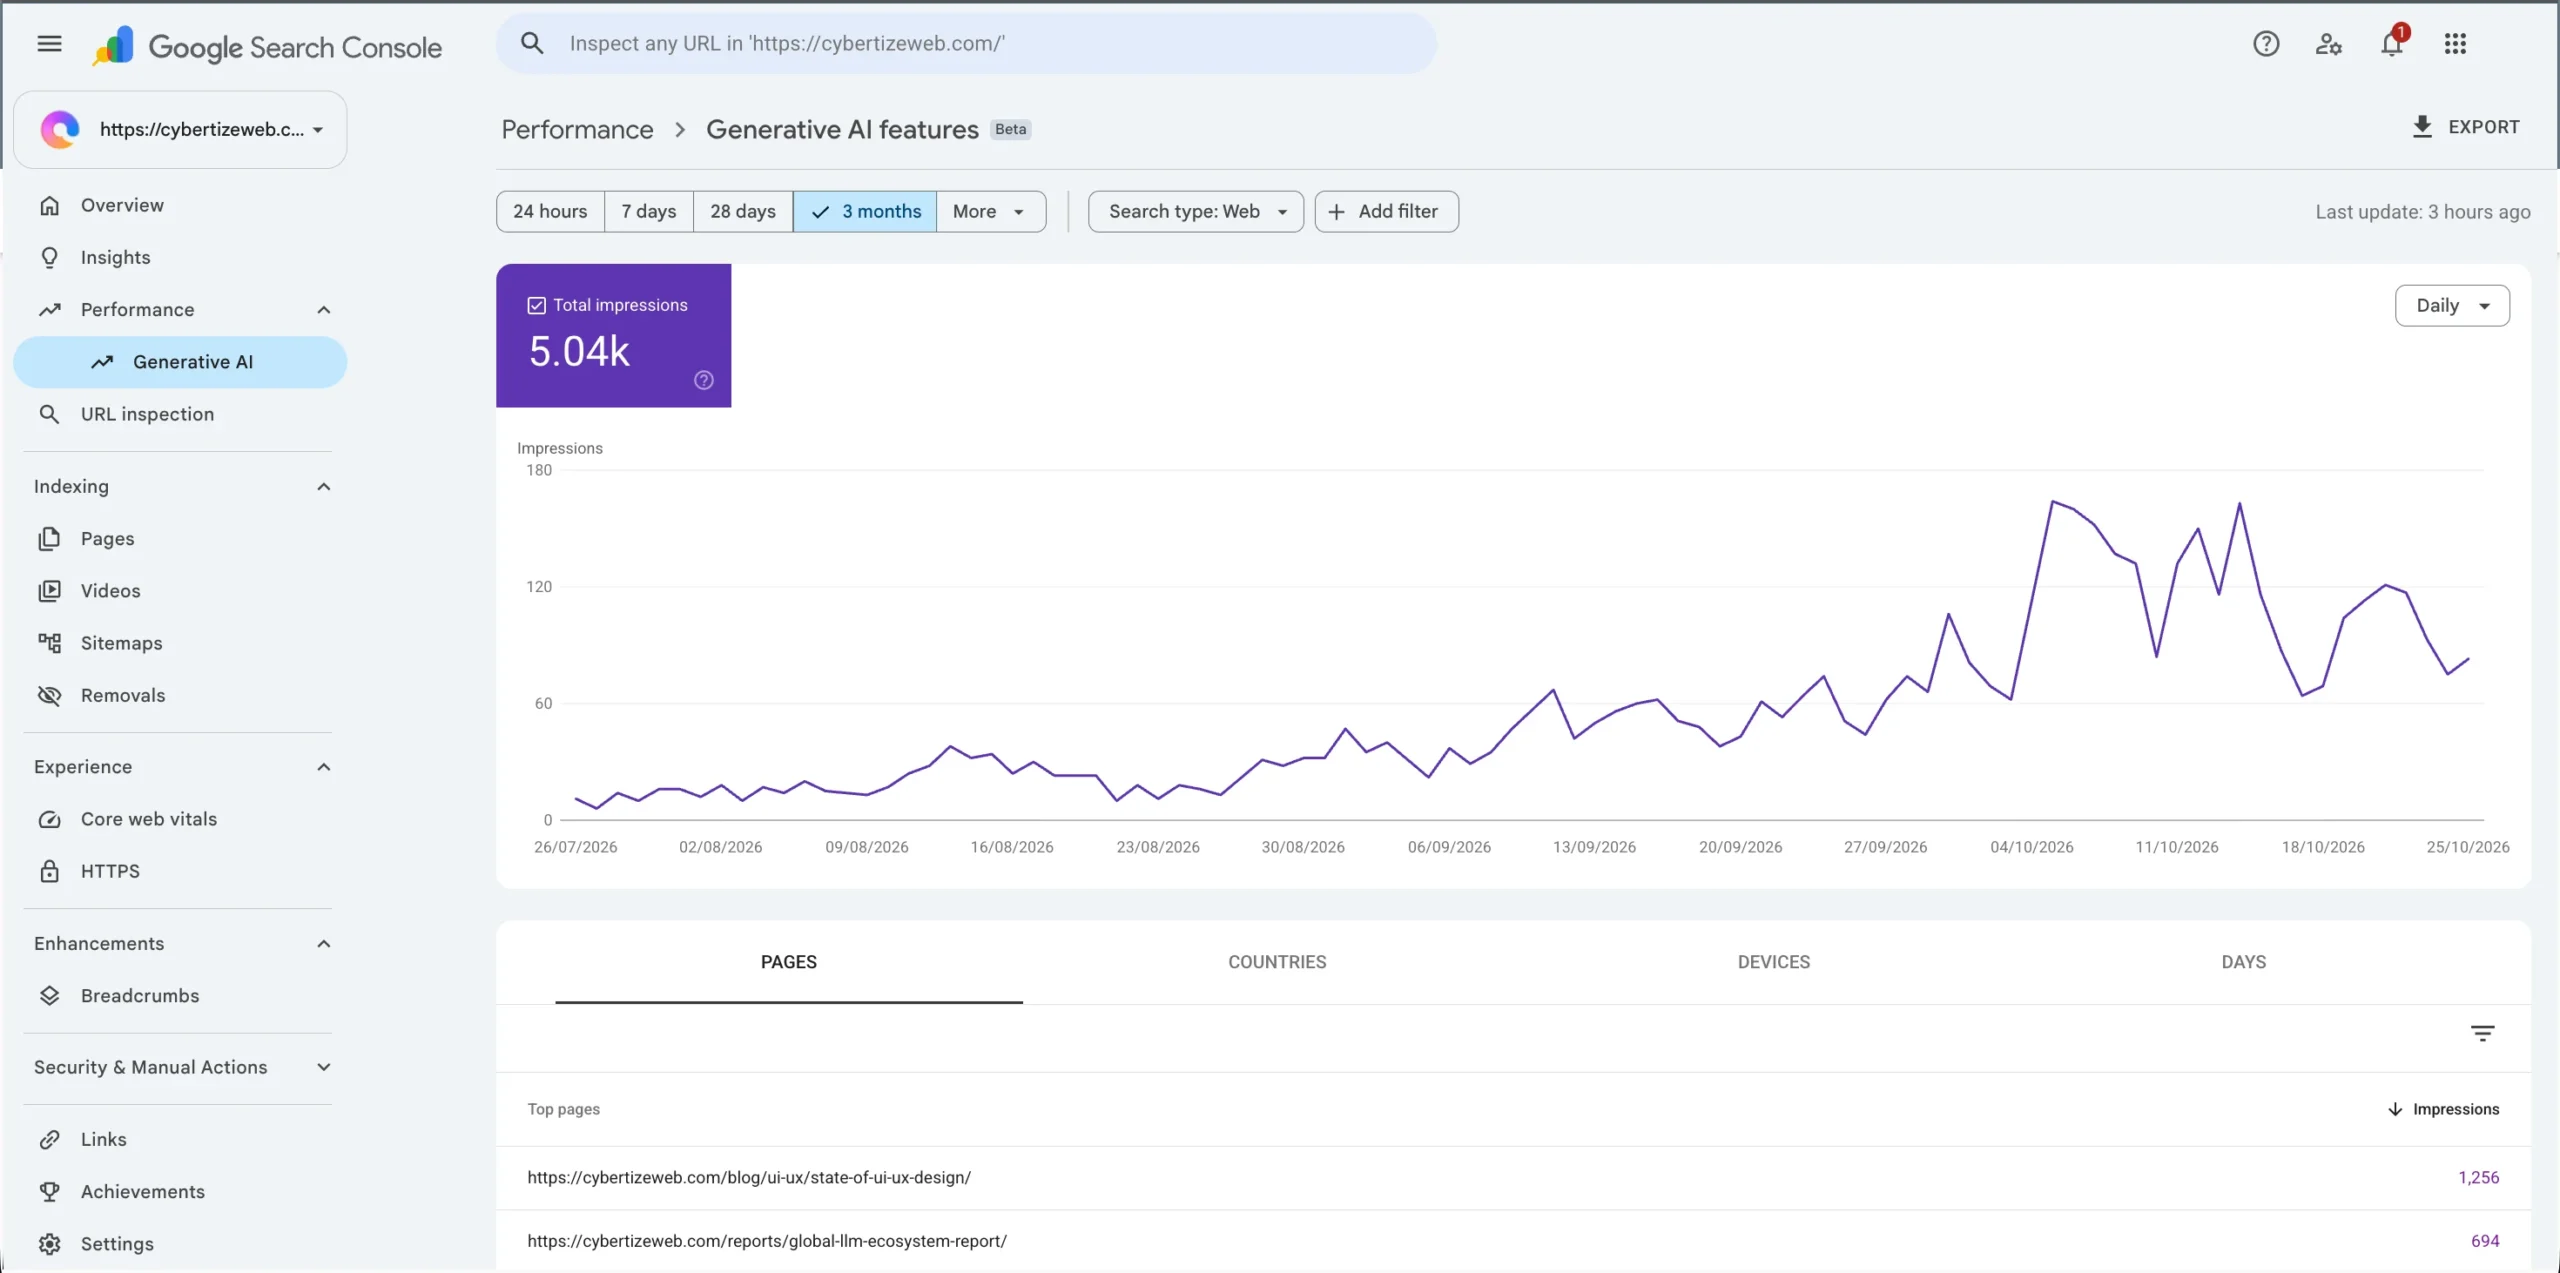
Task: Select the 3 months date range
Action: 865,211
